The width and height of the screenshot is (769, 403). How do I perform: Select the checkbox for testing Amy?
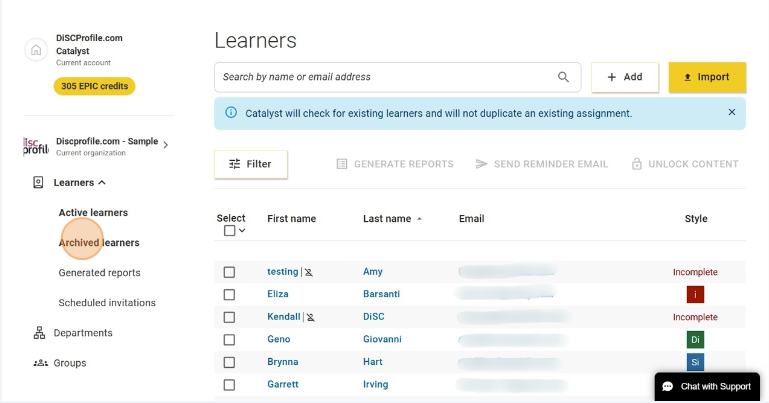pos(229,272)
